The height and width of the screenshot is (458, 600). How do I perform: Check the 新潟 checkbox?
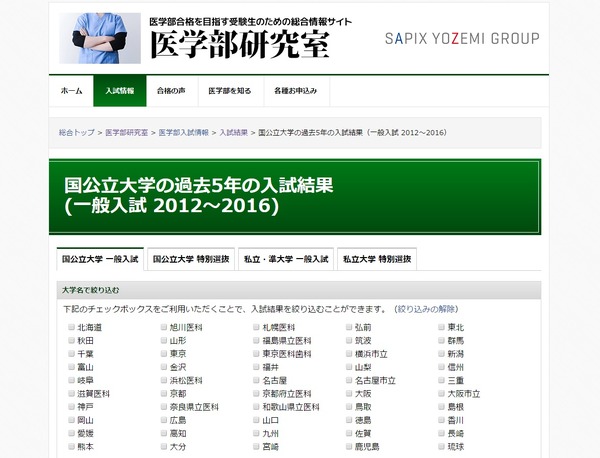442,354
